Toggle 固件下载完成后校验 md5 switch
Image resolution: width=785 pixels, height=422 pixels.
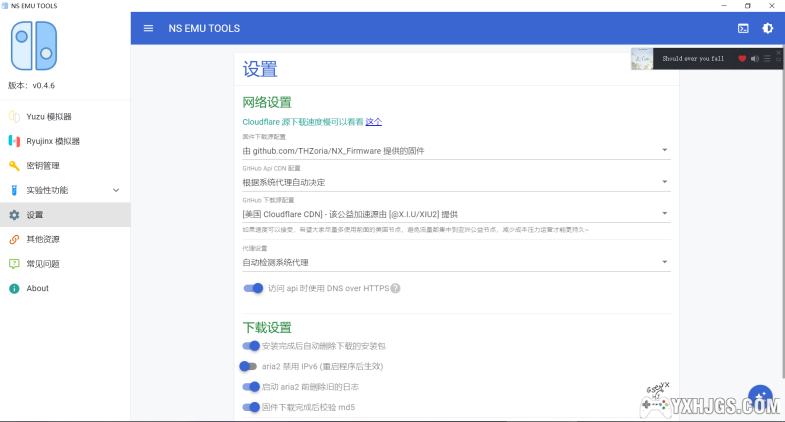(x=251, y=407)
